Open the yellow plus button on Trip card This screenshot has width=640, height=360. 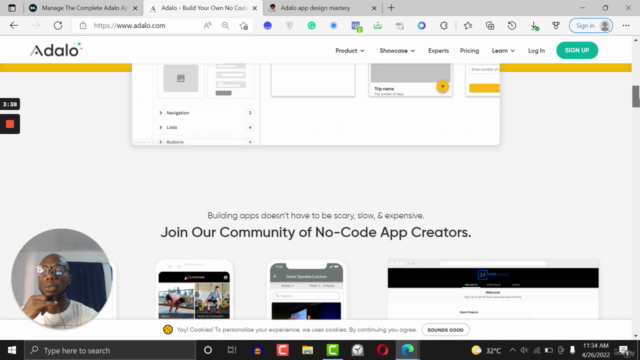click(x=442, y=86)
